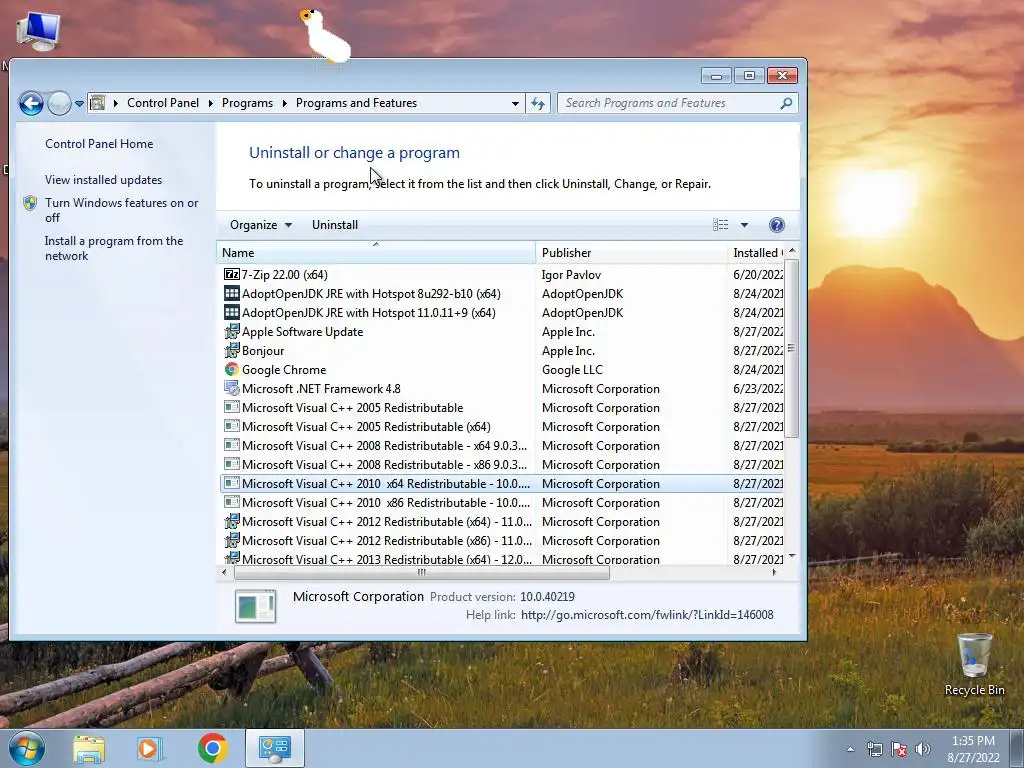Image resolution: width=1024 pixels, height=768 pixels.
Task: Select the Google Chrome list icon
Action: tap(231, 369)
